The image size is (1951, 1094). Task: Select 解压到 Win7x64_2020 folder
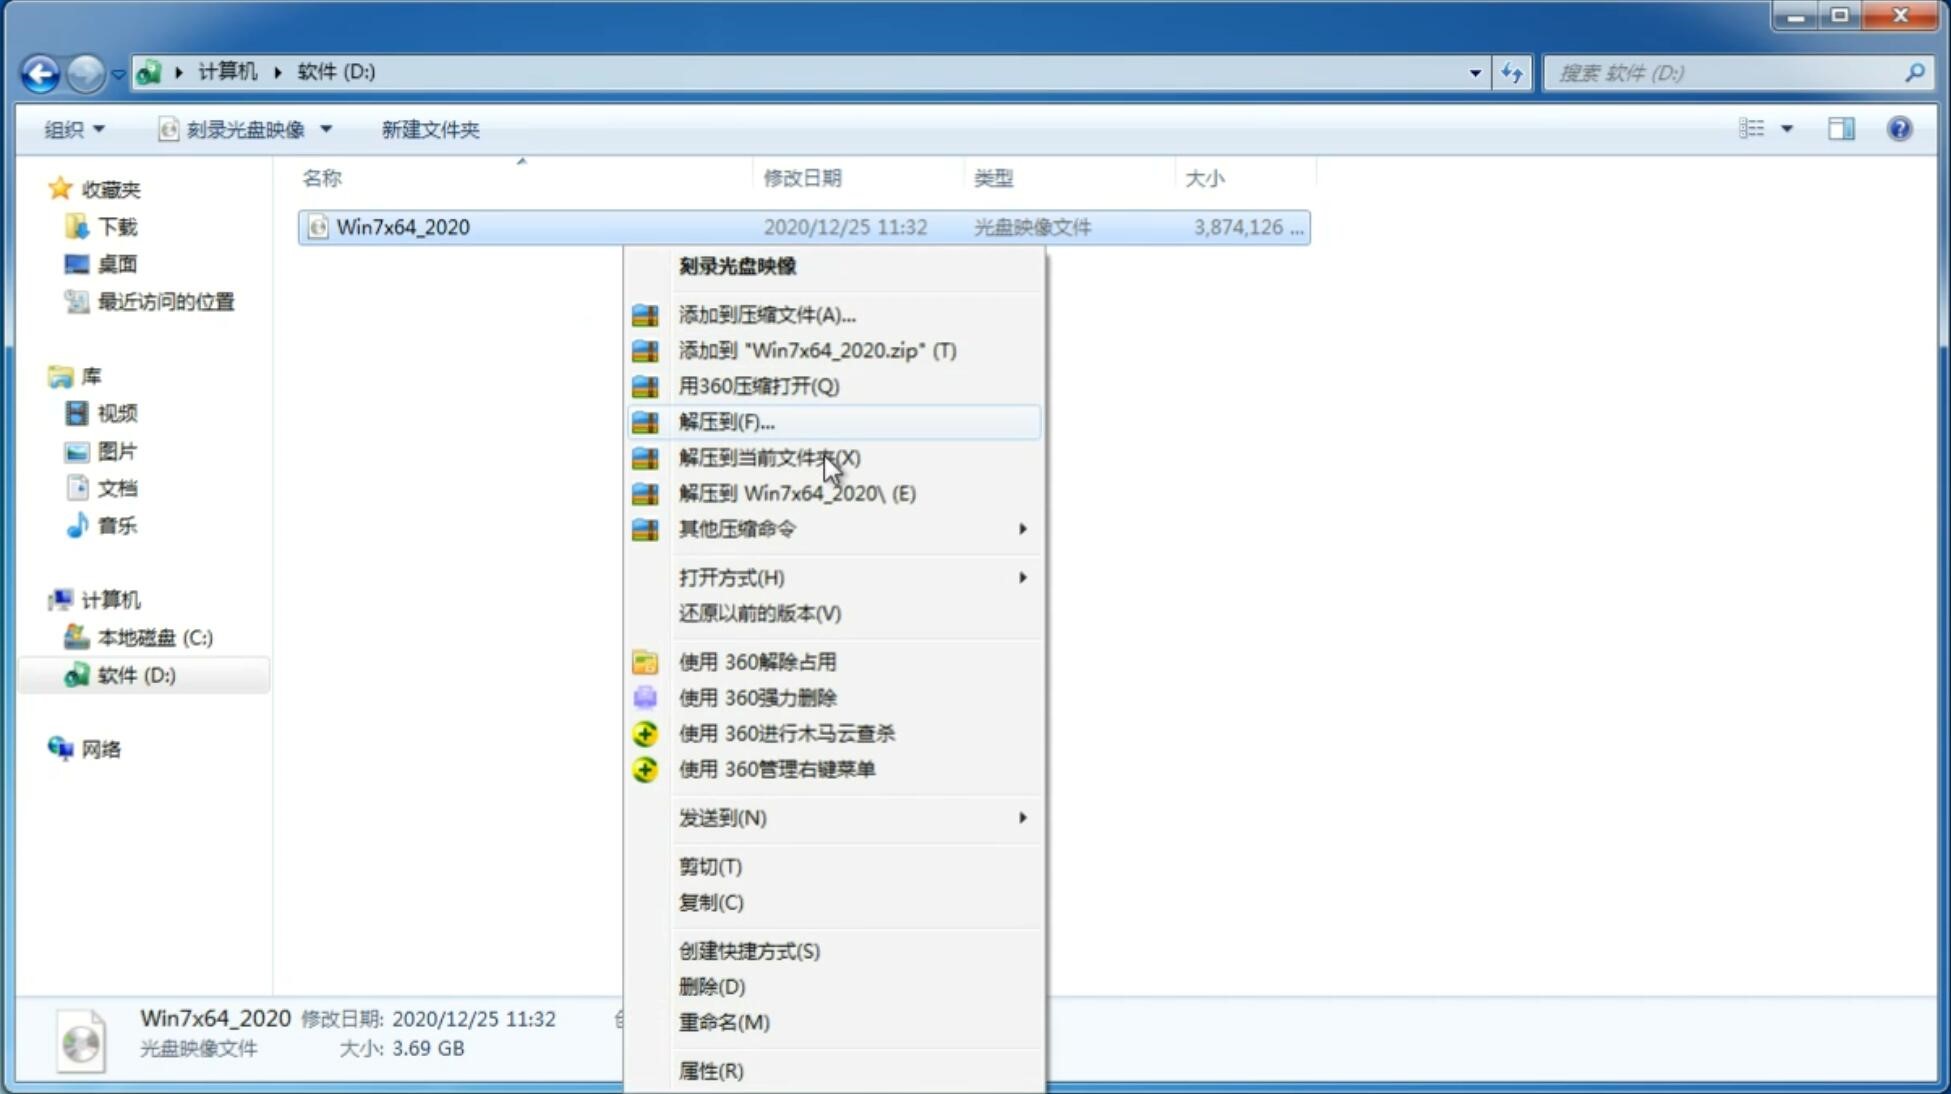point(796,492)
